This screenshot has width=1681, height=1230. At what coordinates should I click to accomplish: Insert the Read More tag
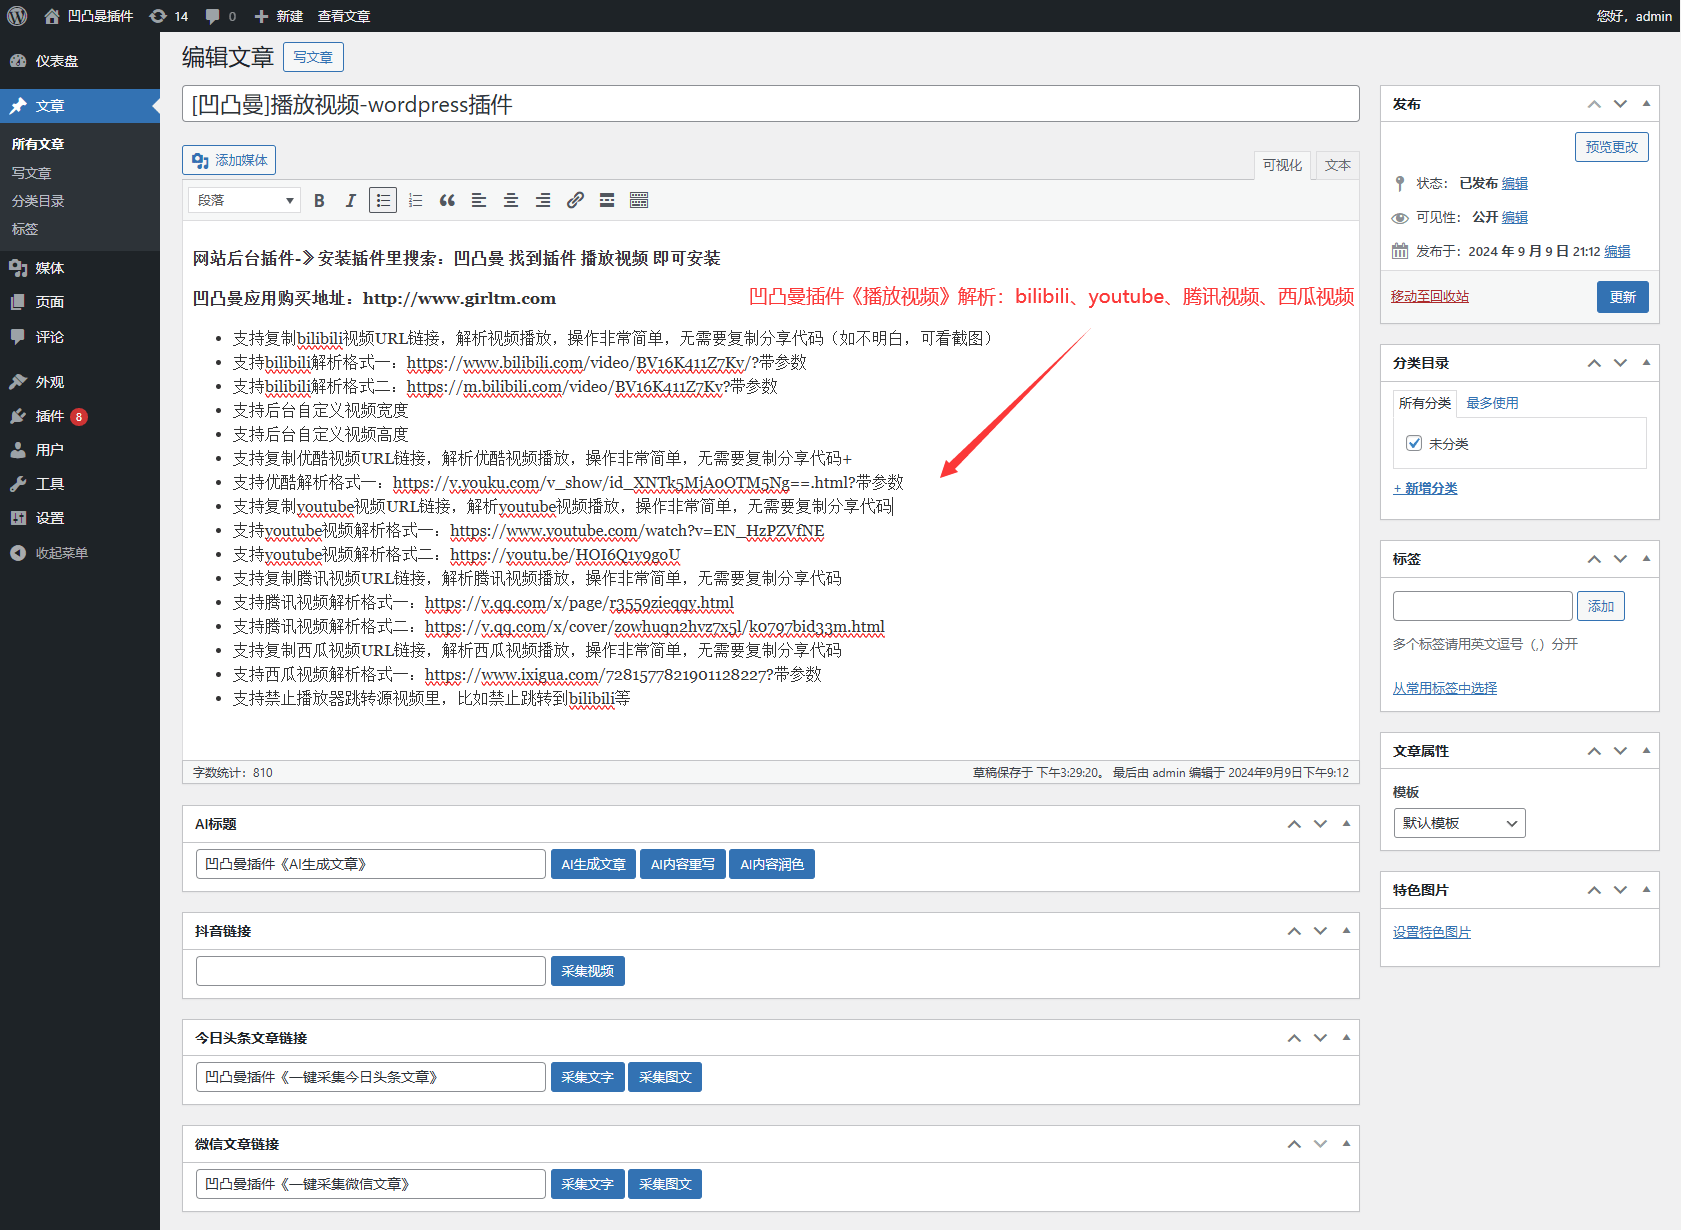pyautogui.click(x=607, y=201)
